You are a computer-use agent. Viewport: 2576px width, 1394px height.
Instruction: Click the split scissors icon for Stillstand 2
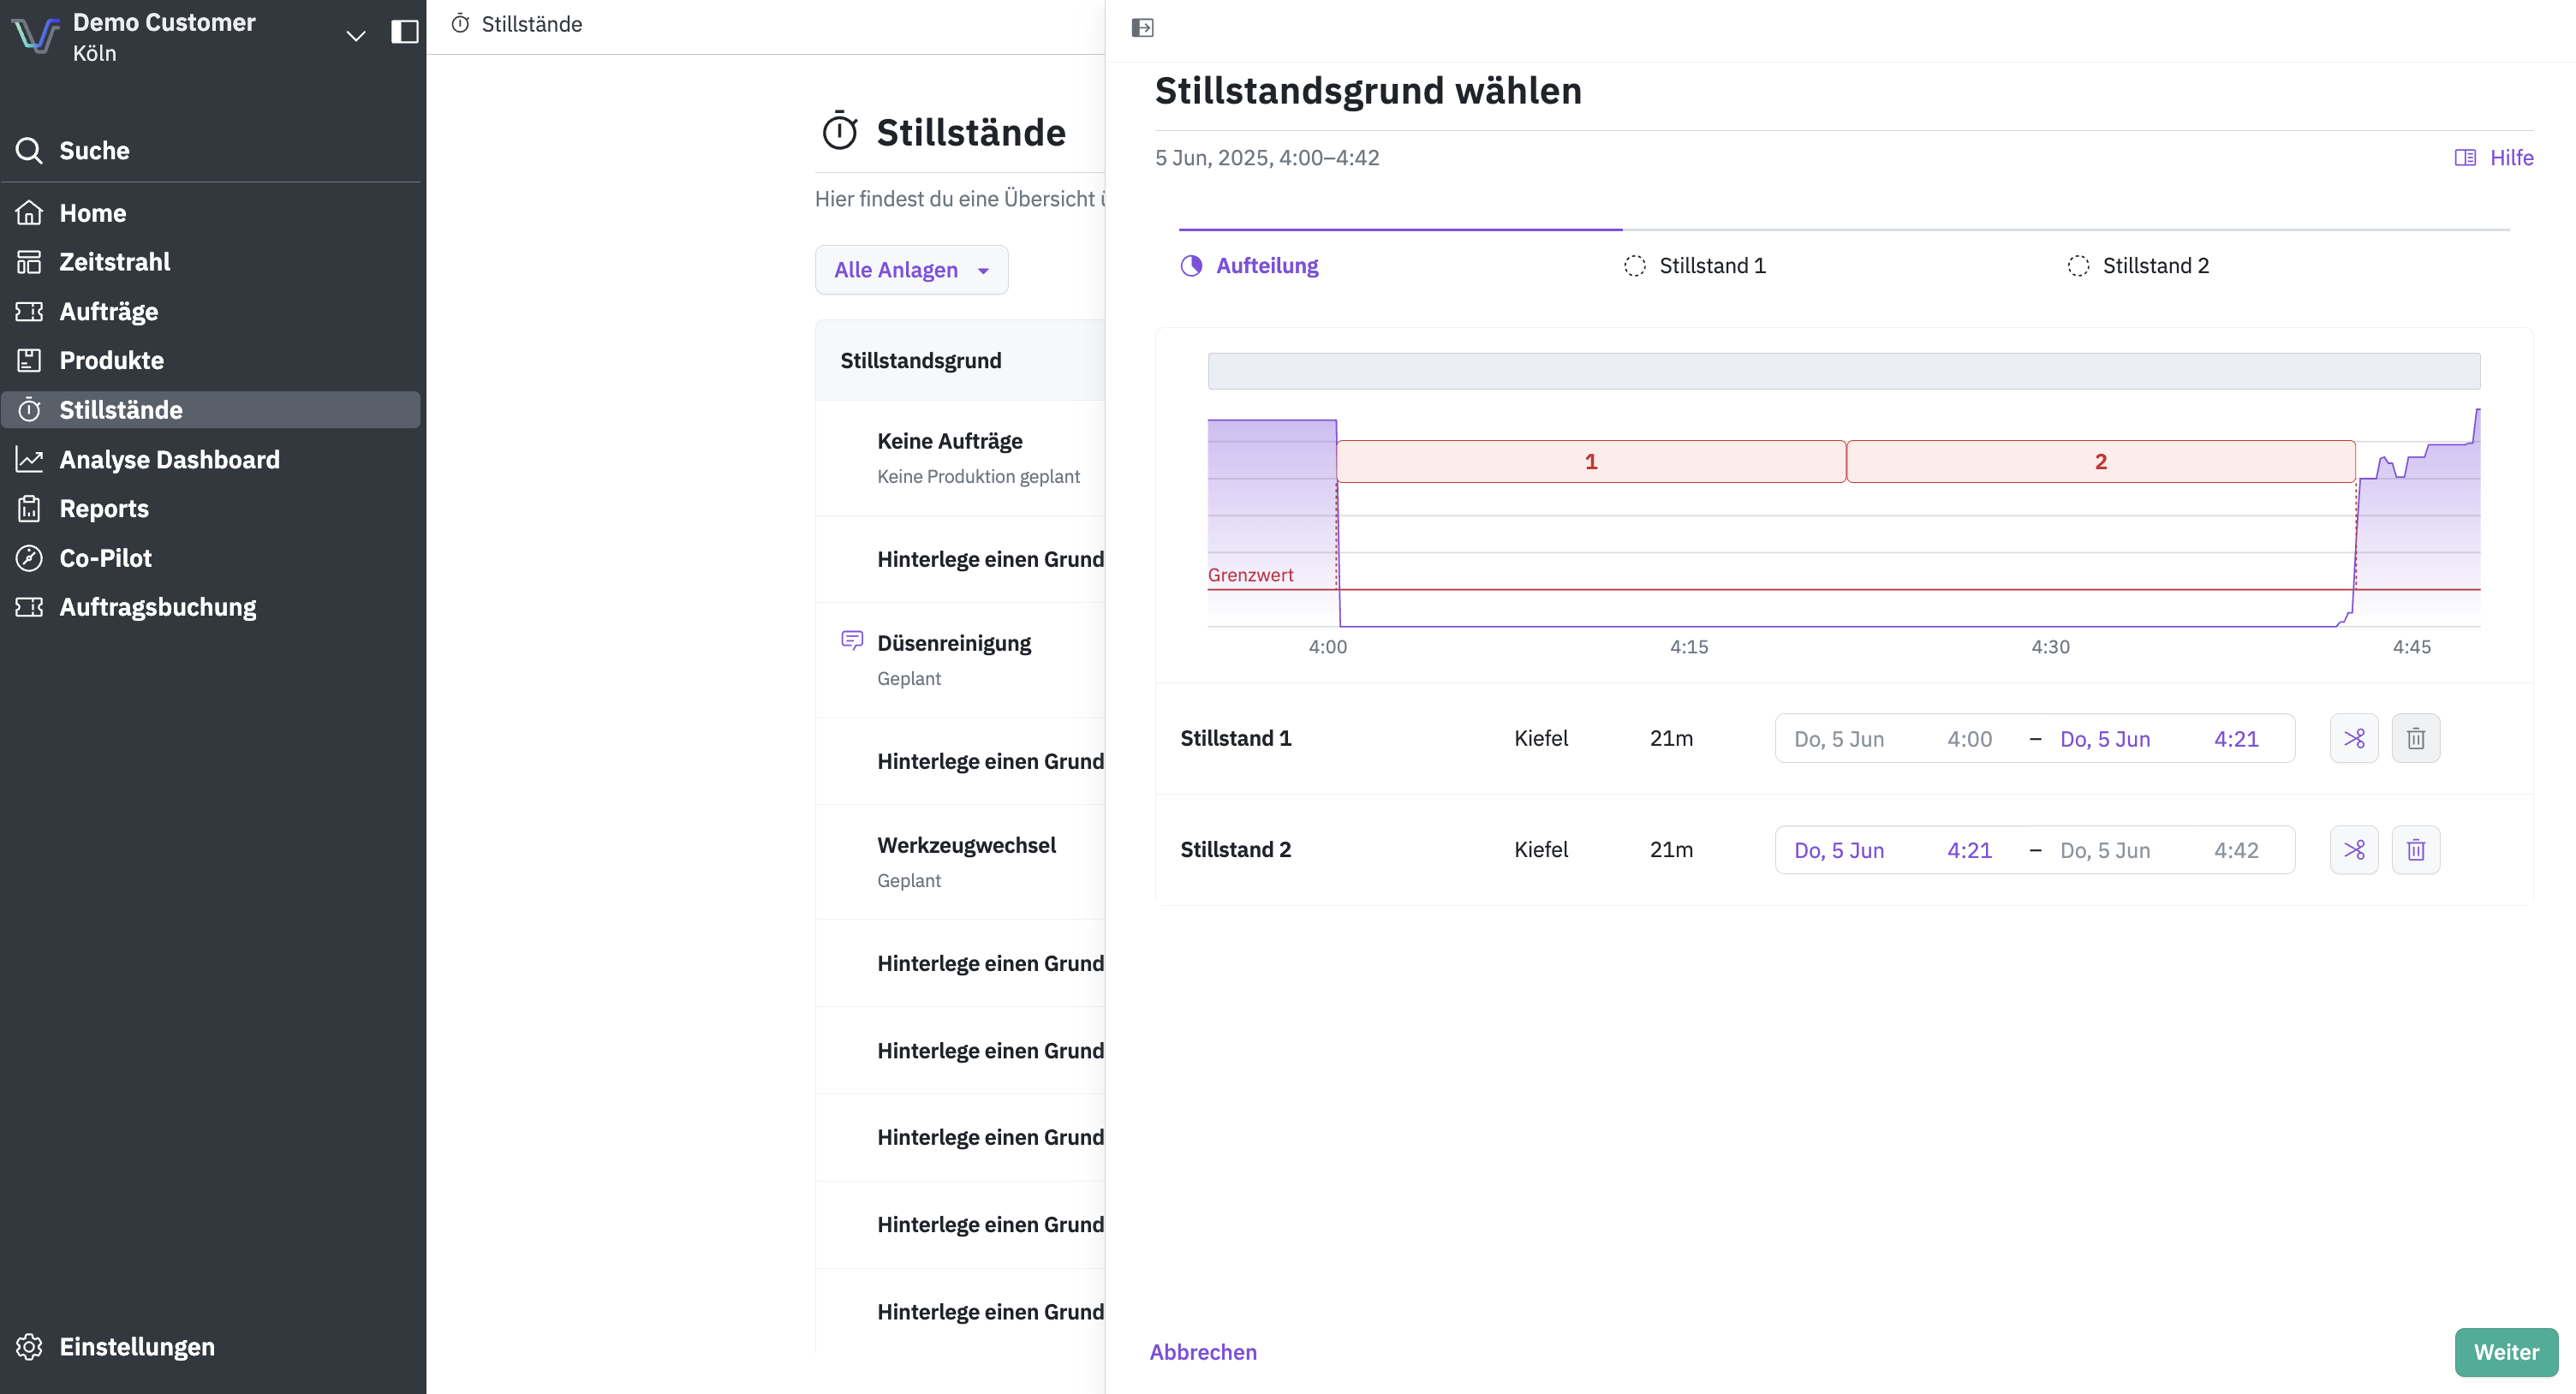[2354, 850]
